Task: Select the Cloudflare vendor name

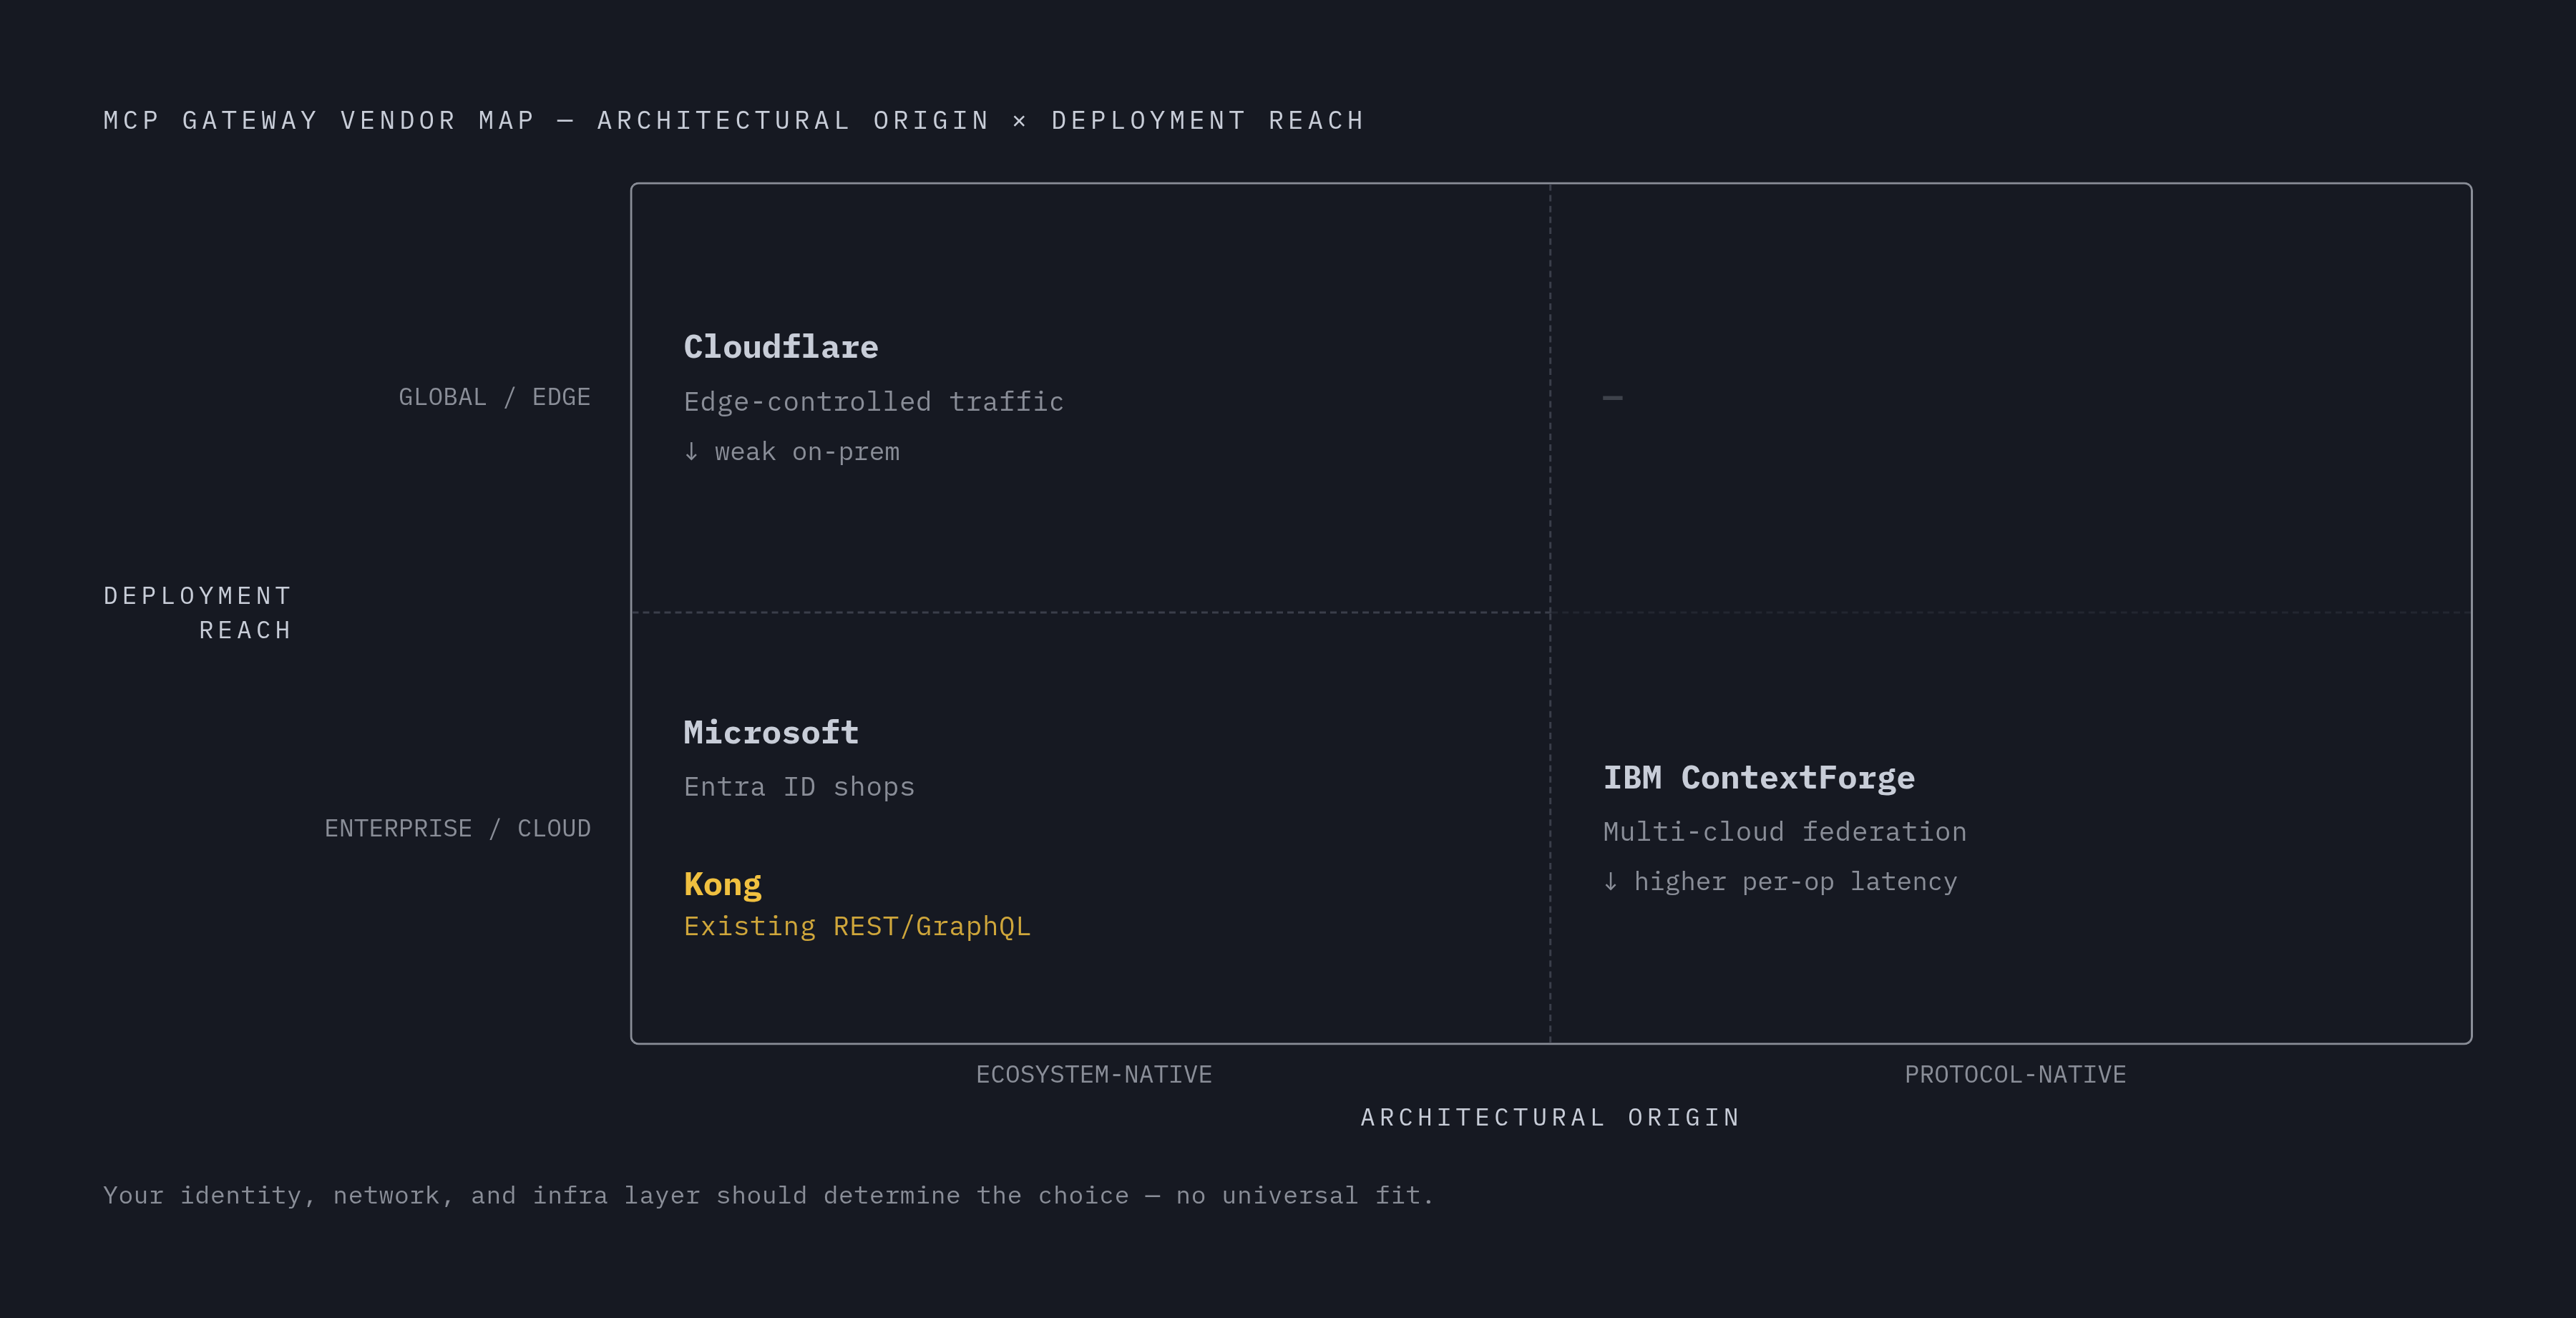Action: (781, 347)
